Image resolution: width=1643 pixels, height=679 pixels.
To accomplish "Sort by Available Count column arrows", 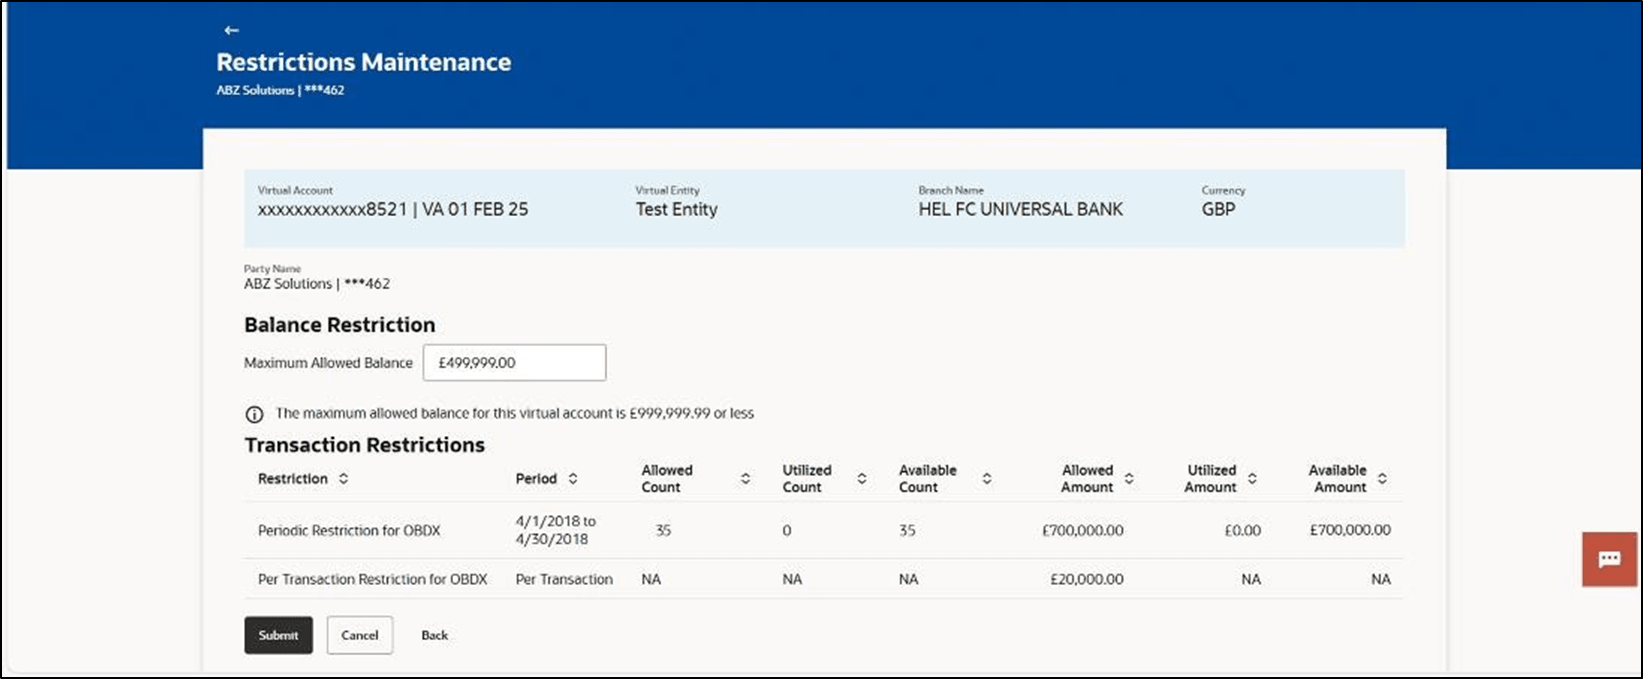I will (x=986, y=479).
